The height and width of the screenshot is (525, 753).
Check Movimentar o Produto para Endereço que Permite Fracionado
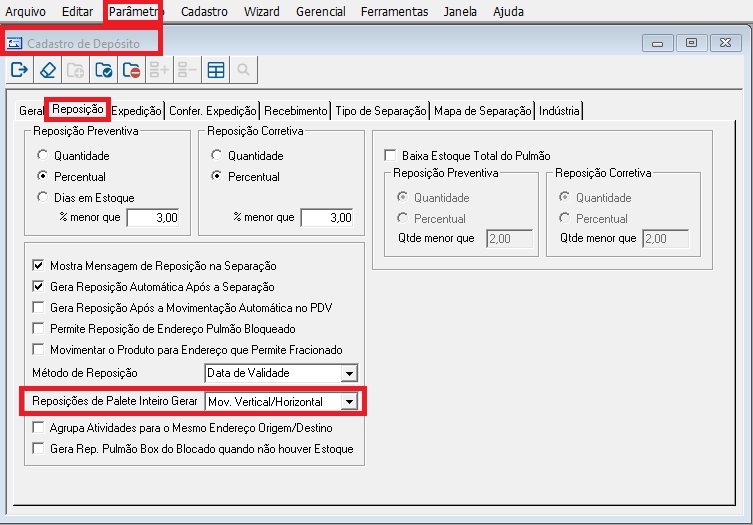[x=38, y=349]
